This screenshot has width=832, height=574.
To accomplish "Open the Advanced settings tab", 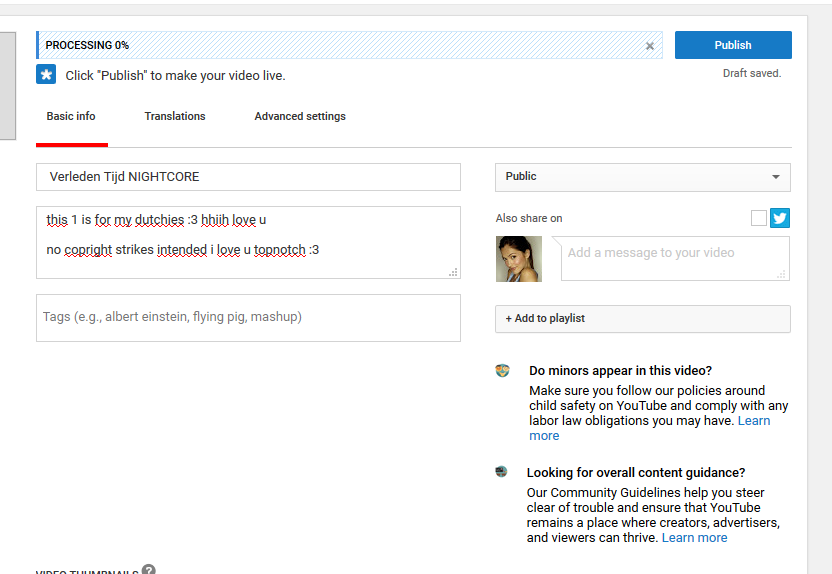I will [300, 117].
